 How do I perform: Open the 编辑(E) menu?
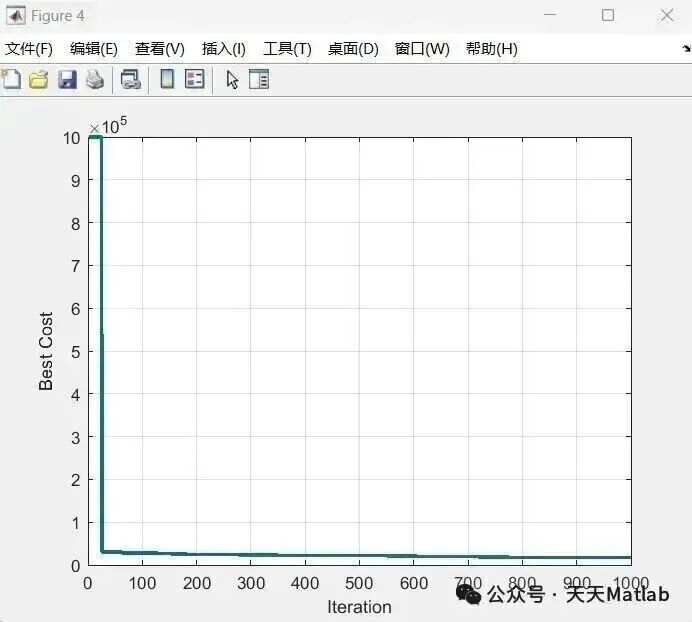point(94,49)
